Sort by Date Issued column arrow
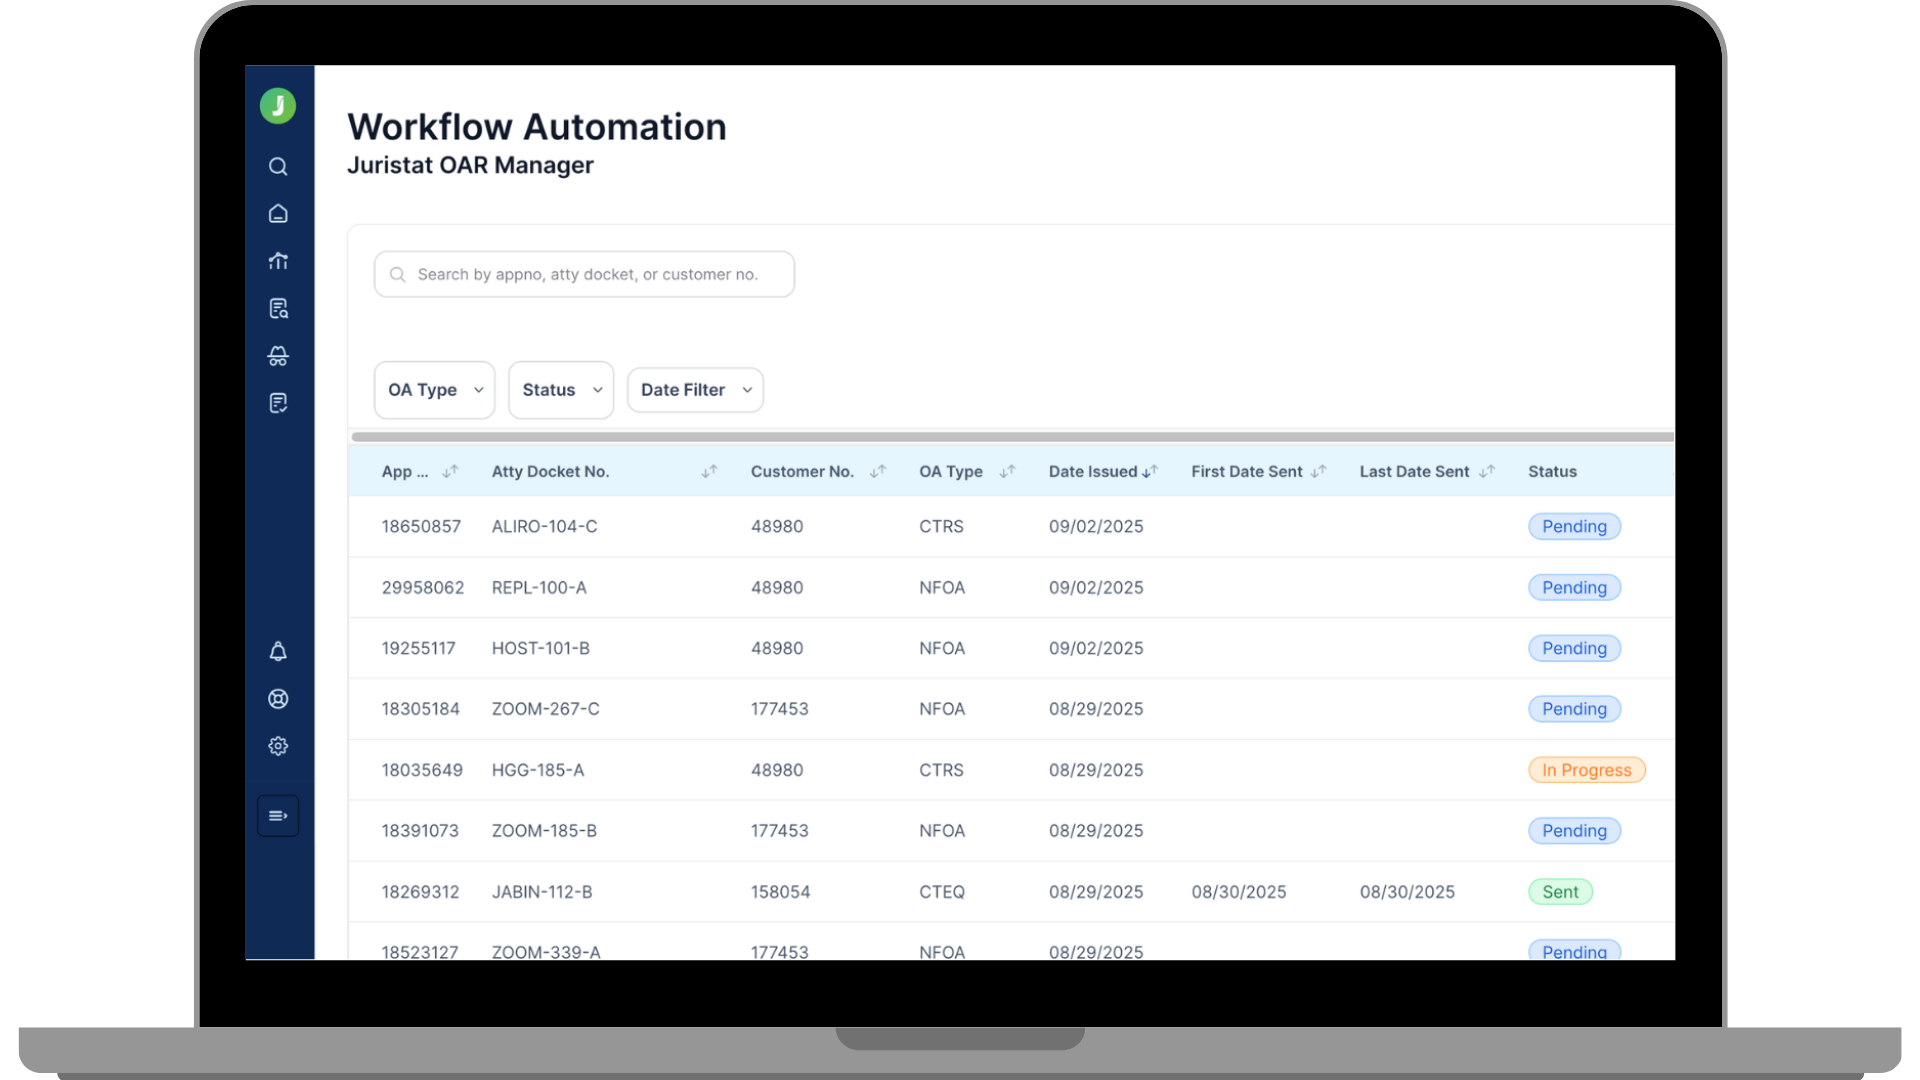1920x1080 pixels. click(x=1150, y=471)
